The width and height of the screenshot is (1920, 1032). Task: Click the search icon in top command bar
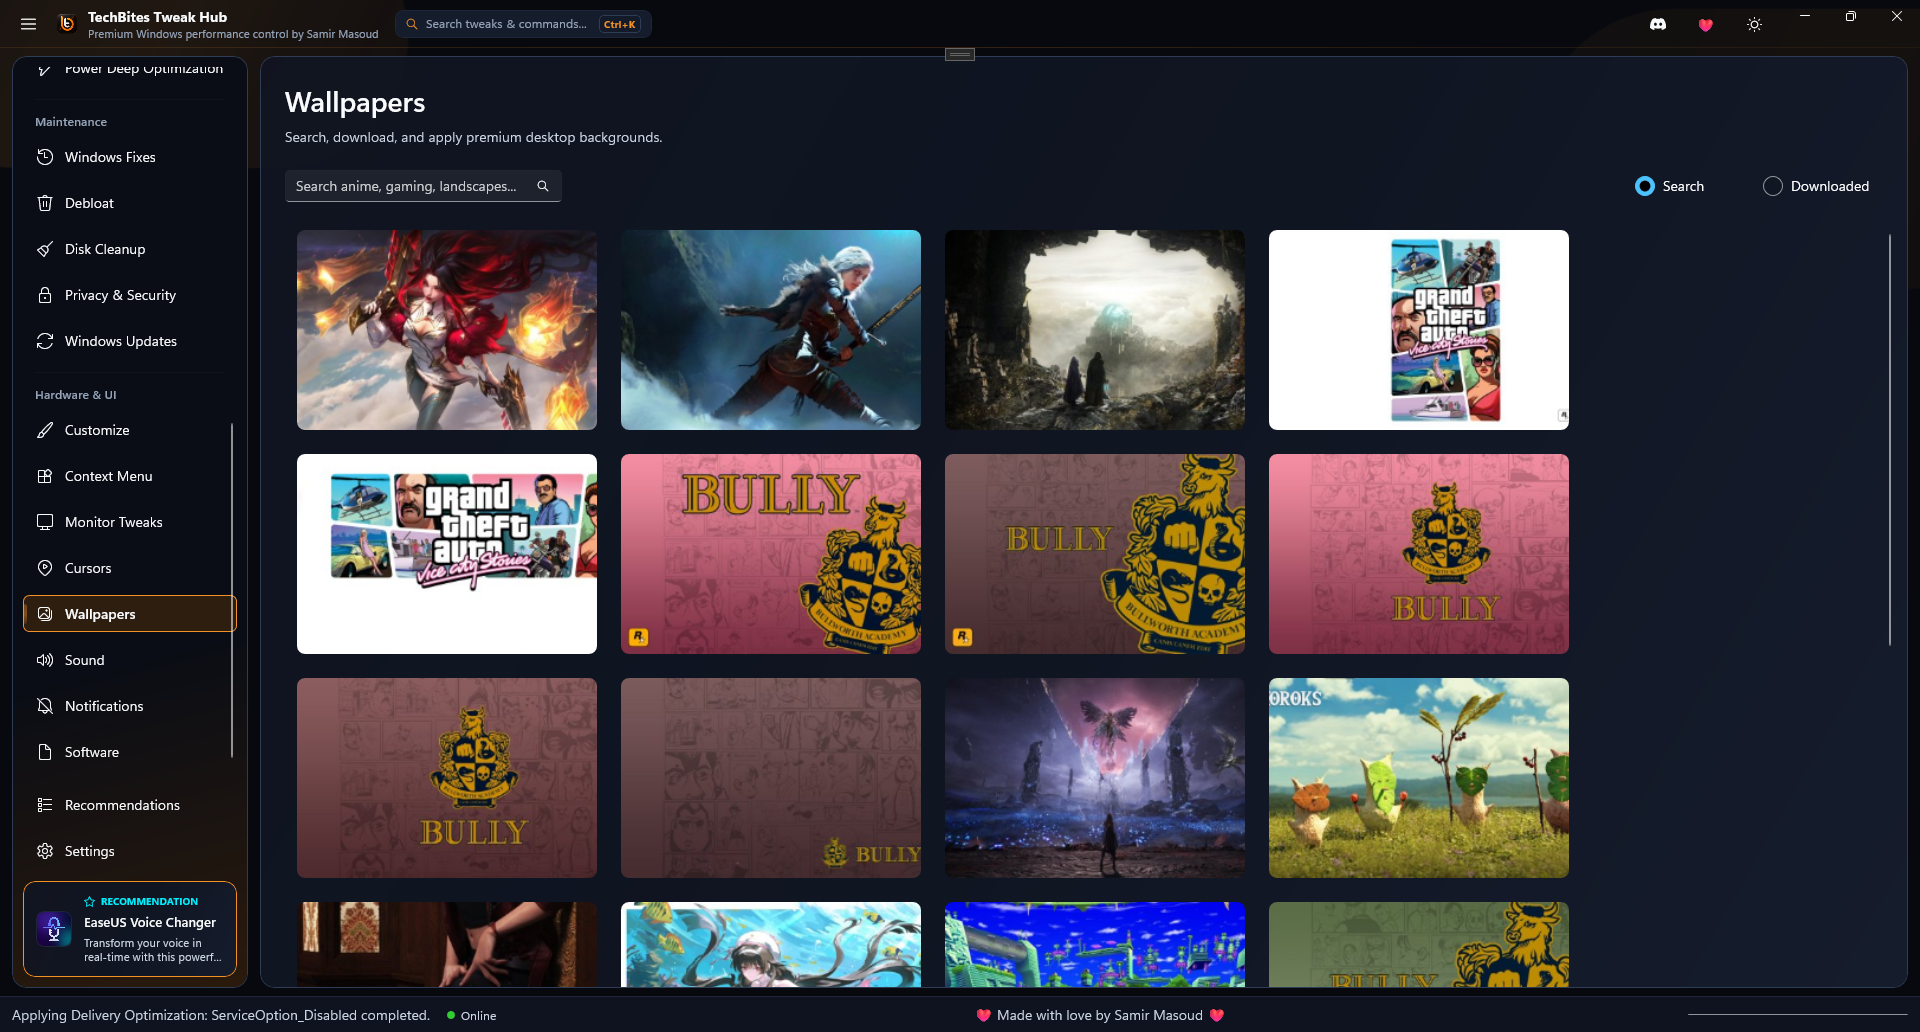[412, 24]
